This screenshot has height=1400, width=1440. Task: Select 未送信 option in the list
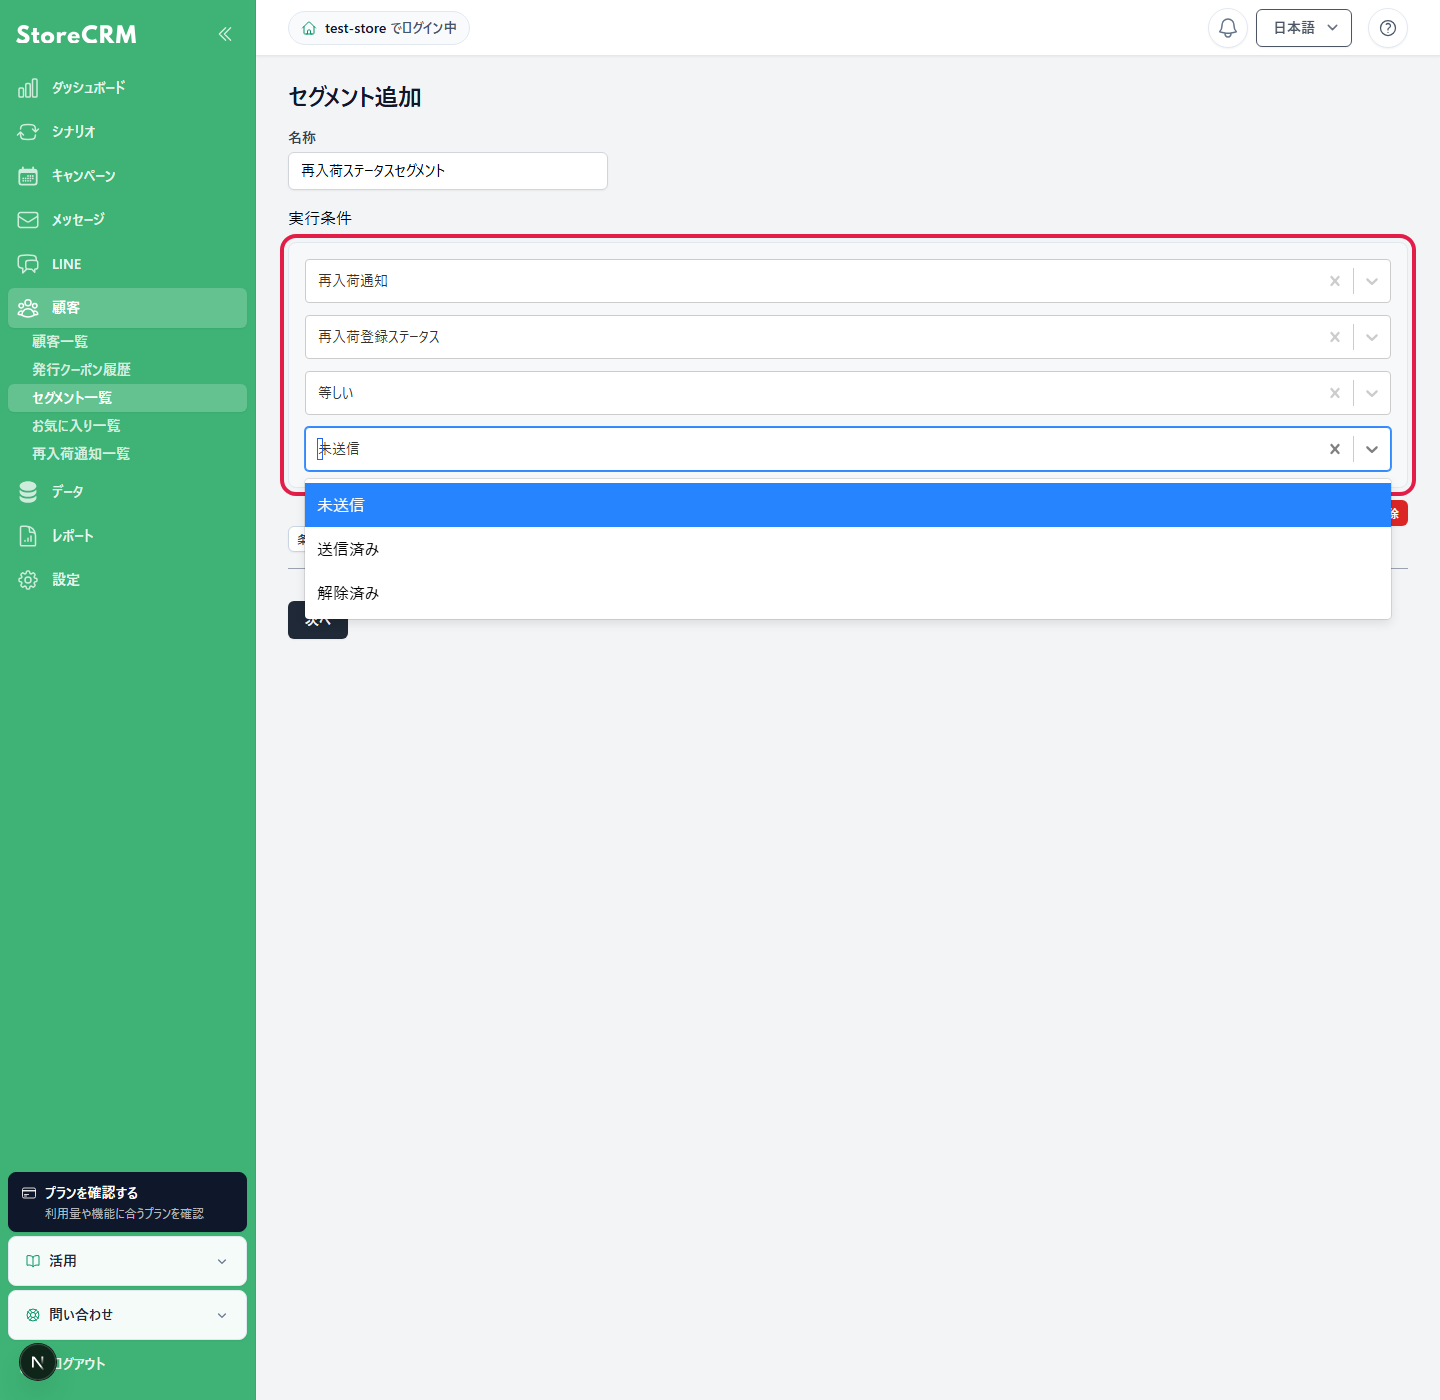tap(848, 505)
